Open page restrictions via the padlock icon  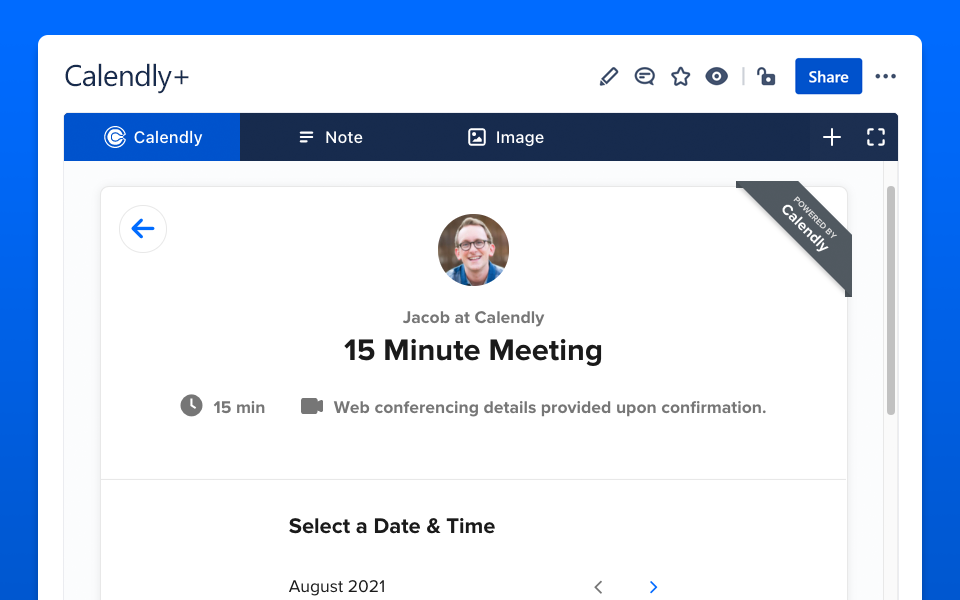pos(766,77)
